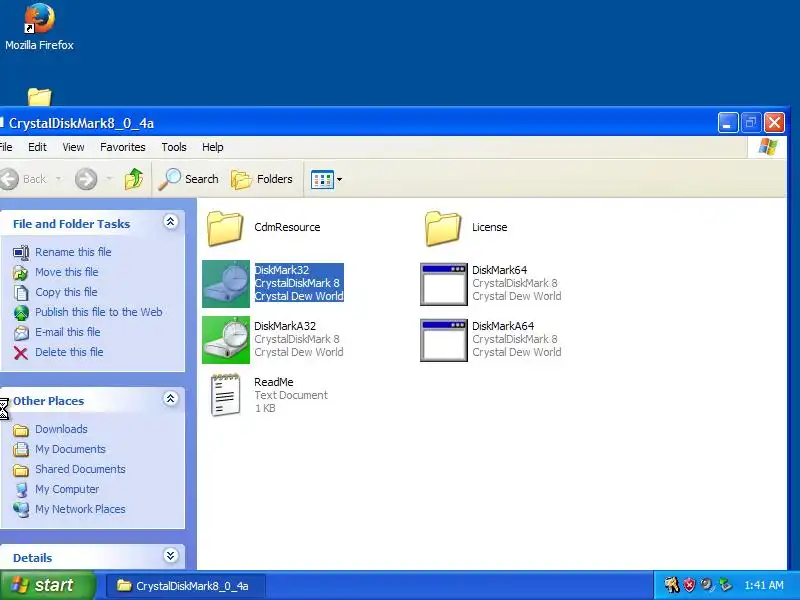The width and height of the screenshot is (800, 600).
Task: Click Publish this file to the Web link
Action: tap(98, 312)
